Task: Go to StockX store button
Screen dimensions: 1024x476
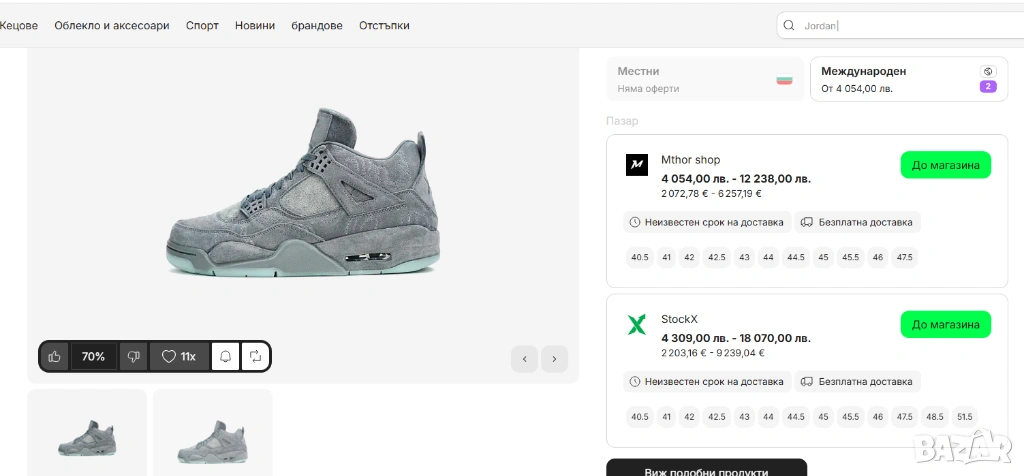Action: coord(945,324)
